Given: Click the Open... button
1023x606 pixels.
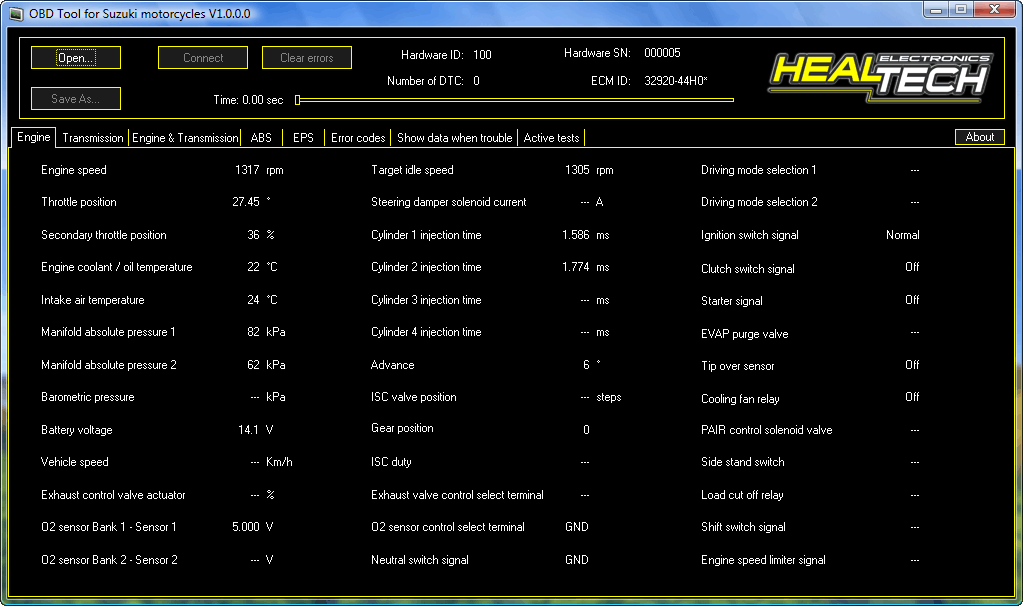Looking at the screenshot, I should [x=76, y=58].
